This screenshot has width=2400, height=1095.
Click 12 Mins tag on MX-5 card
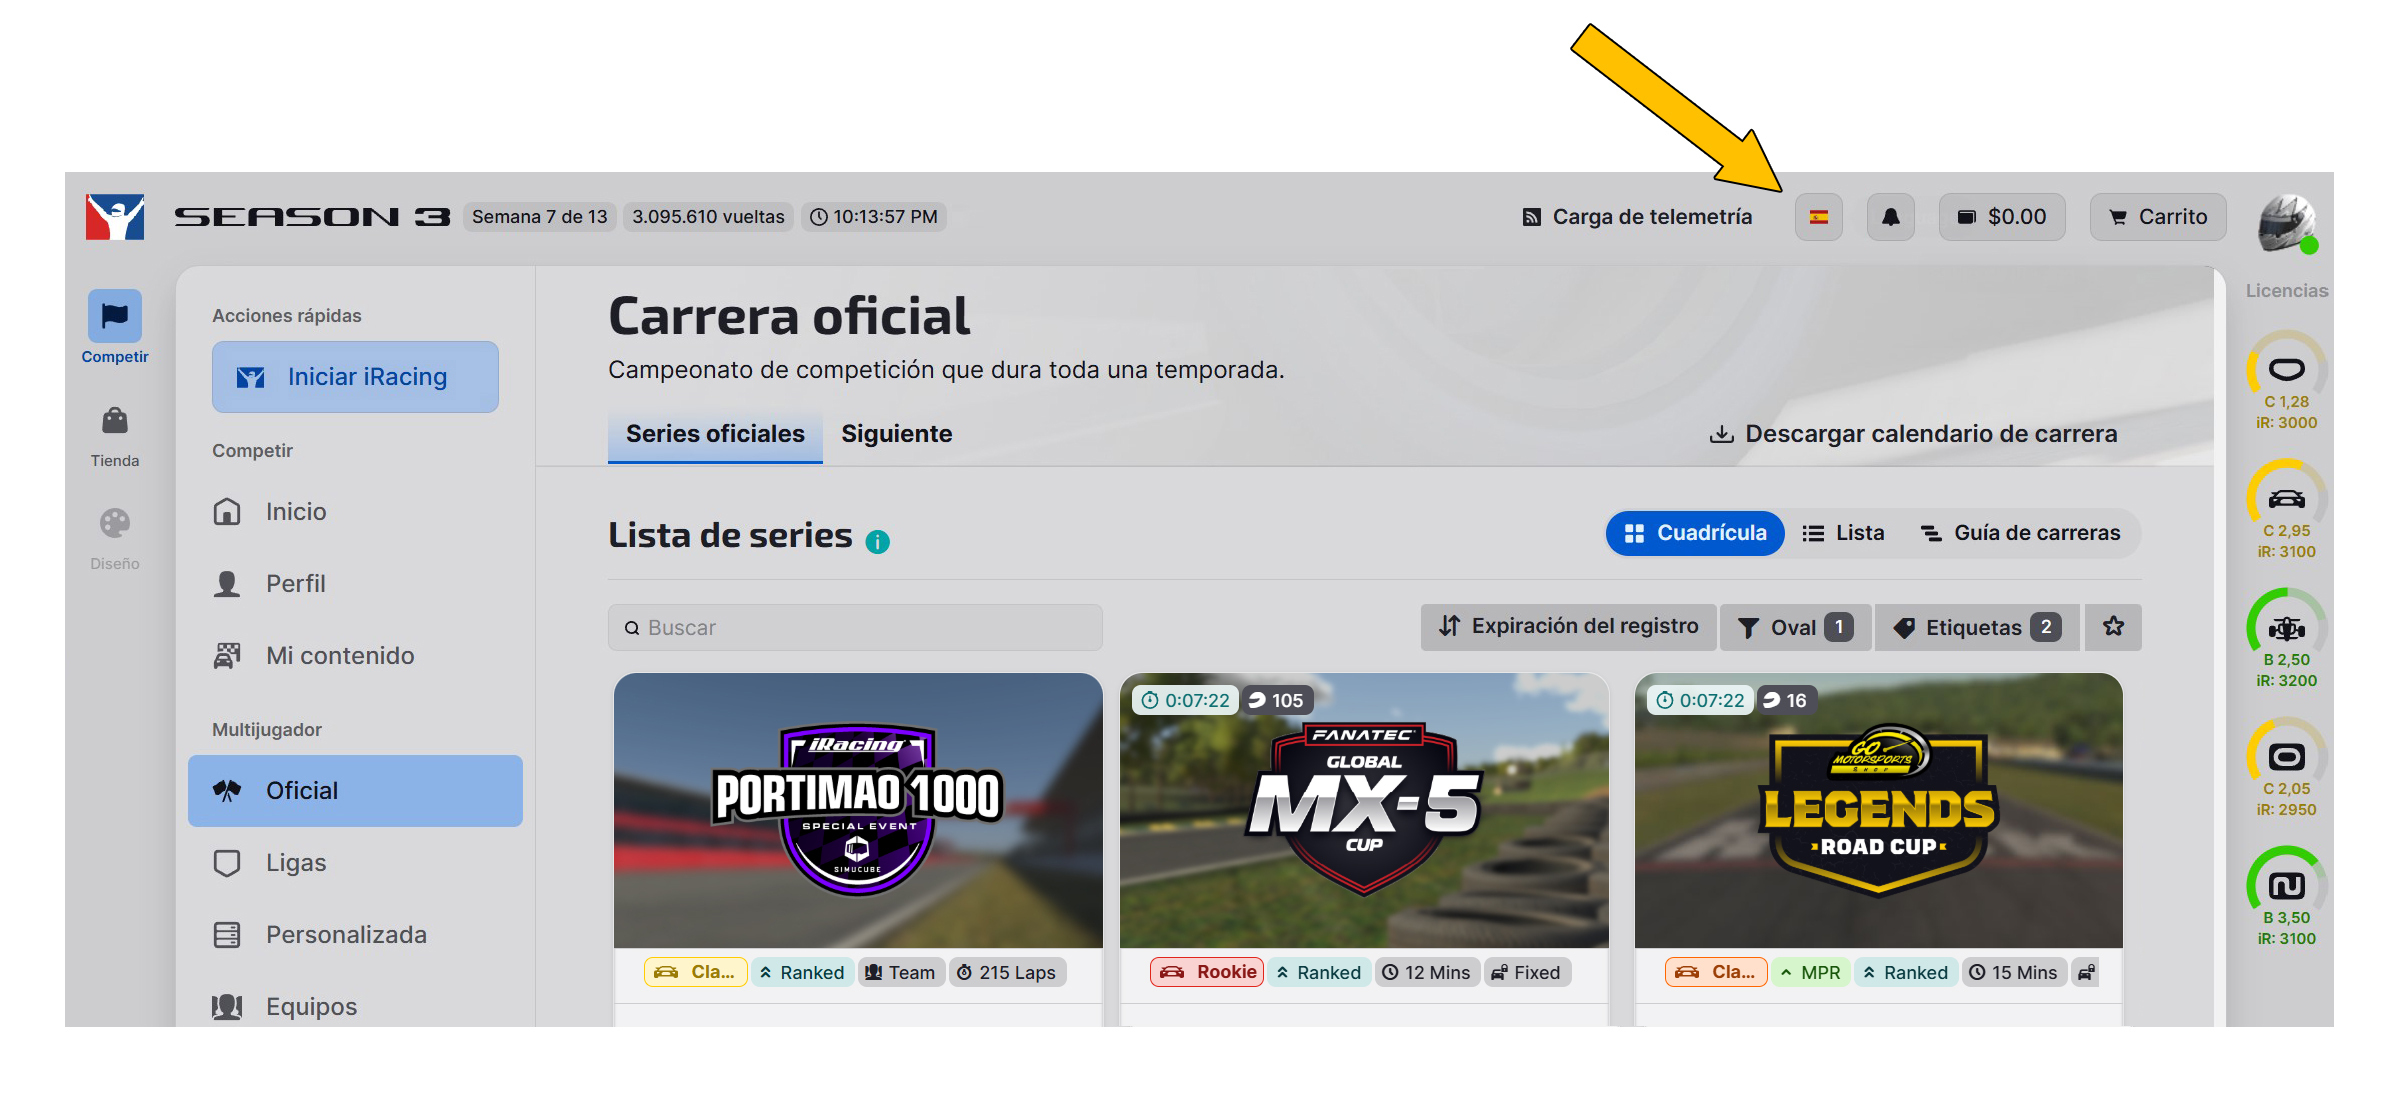point(1426,972)
